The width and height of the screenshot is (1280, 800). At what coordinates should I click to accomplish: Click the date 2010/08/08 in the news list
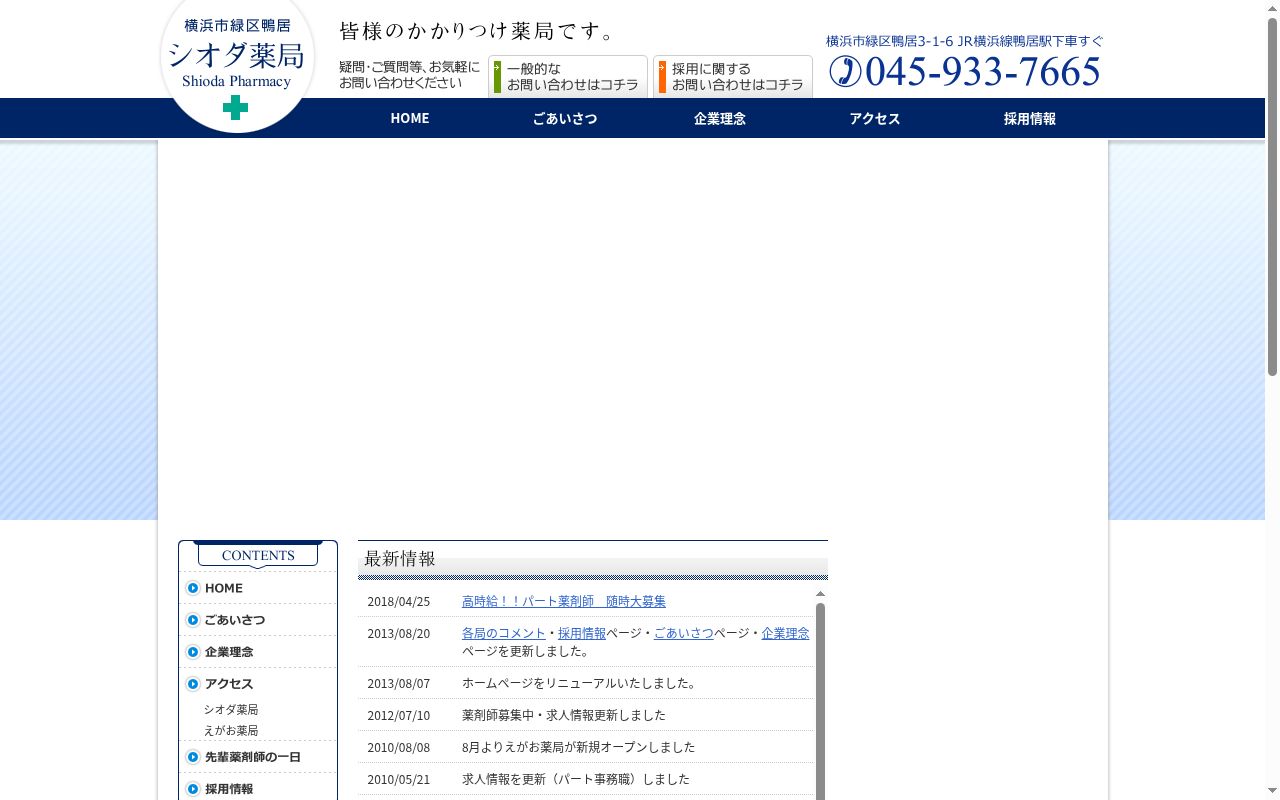pyautogui.click(x=398, y=747)
